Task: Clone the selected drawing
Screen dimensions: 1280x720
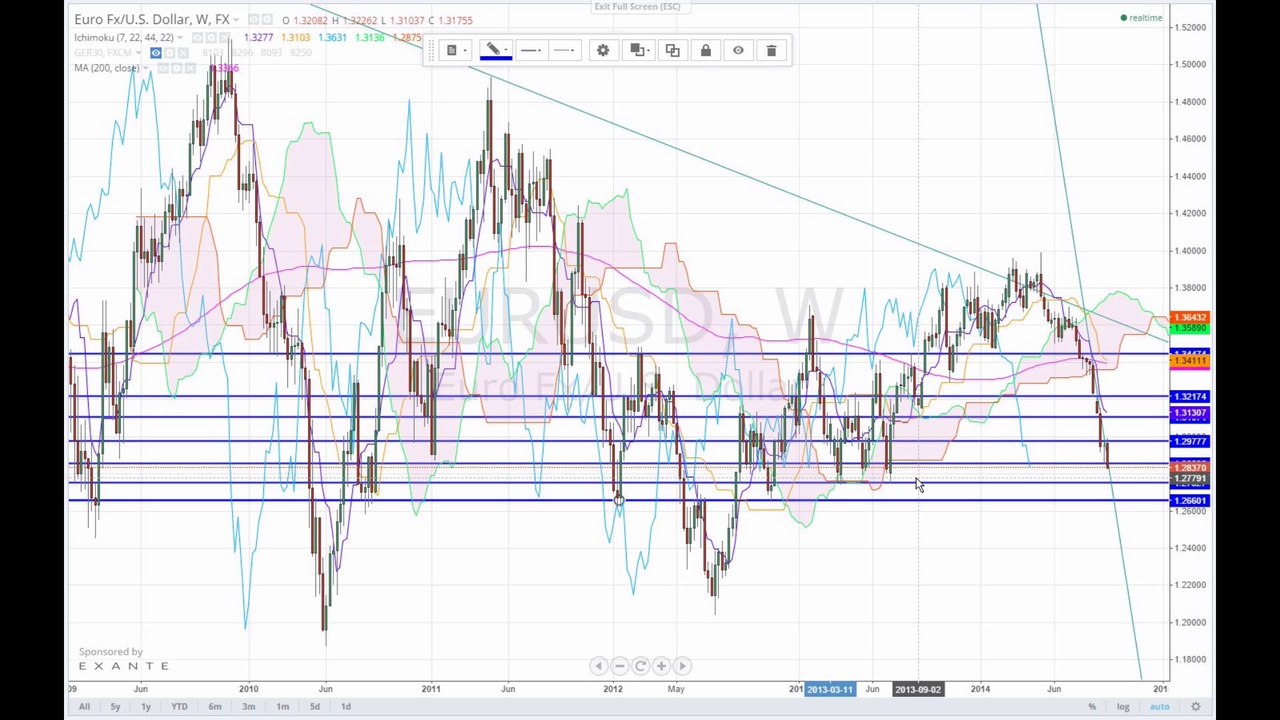Action: (x=672, y=50)
